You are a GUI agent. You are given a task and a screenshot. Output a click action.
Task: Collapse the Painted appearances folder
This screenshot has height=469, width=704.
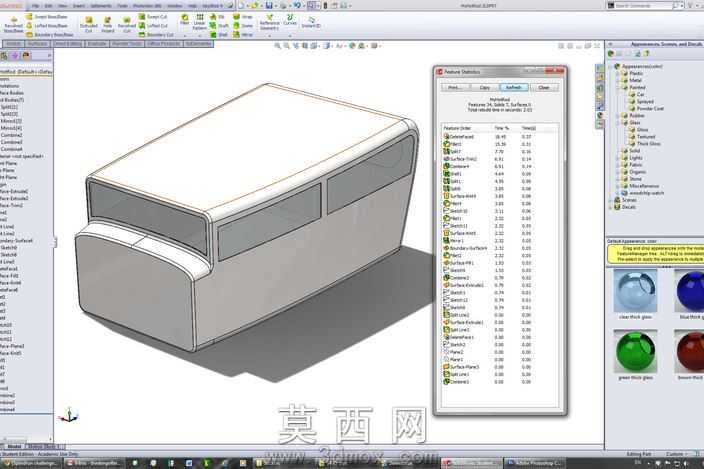coord(618,88)
